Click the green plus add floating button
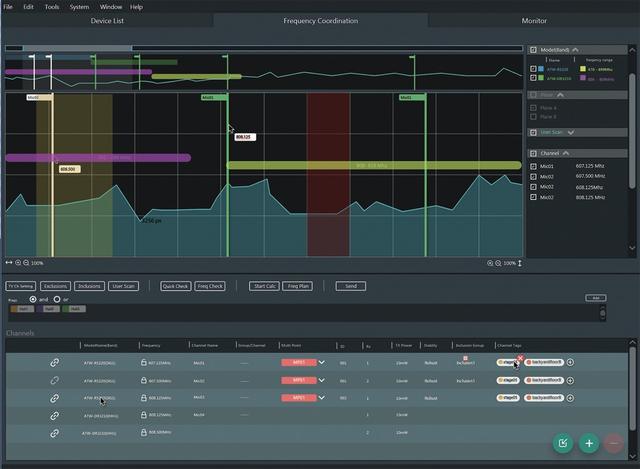 [589, 443]
